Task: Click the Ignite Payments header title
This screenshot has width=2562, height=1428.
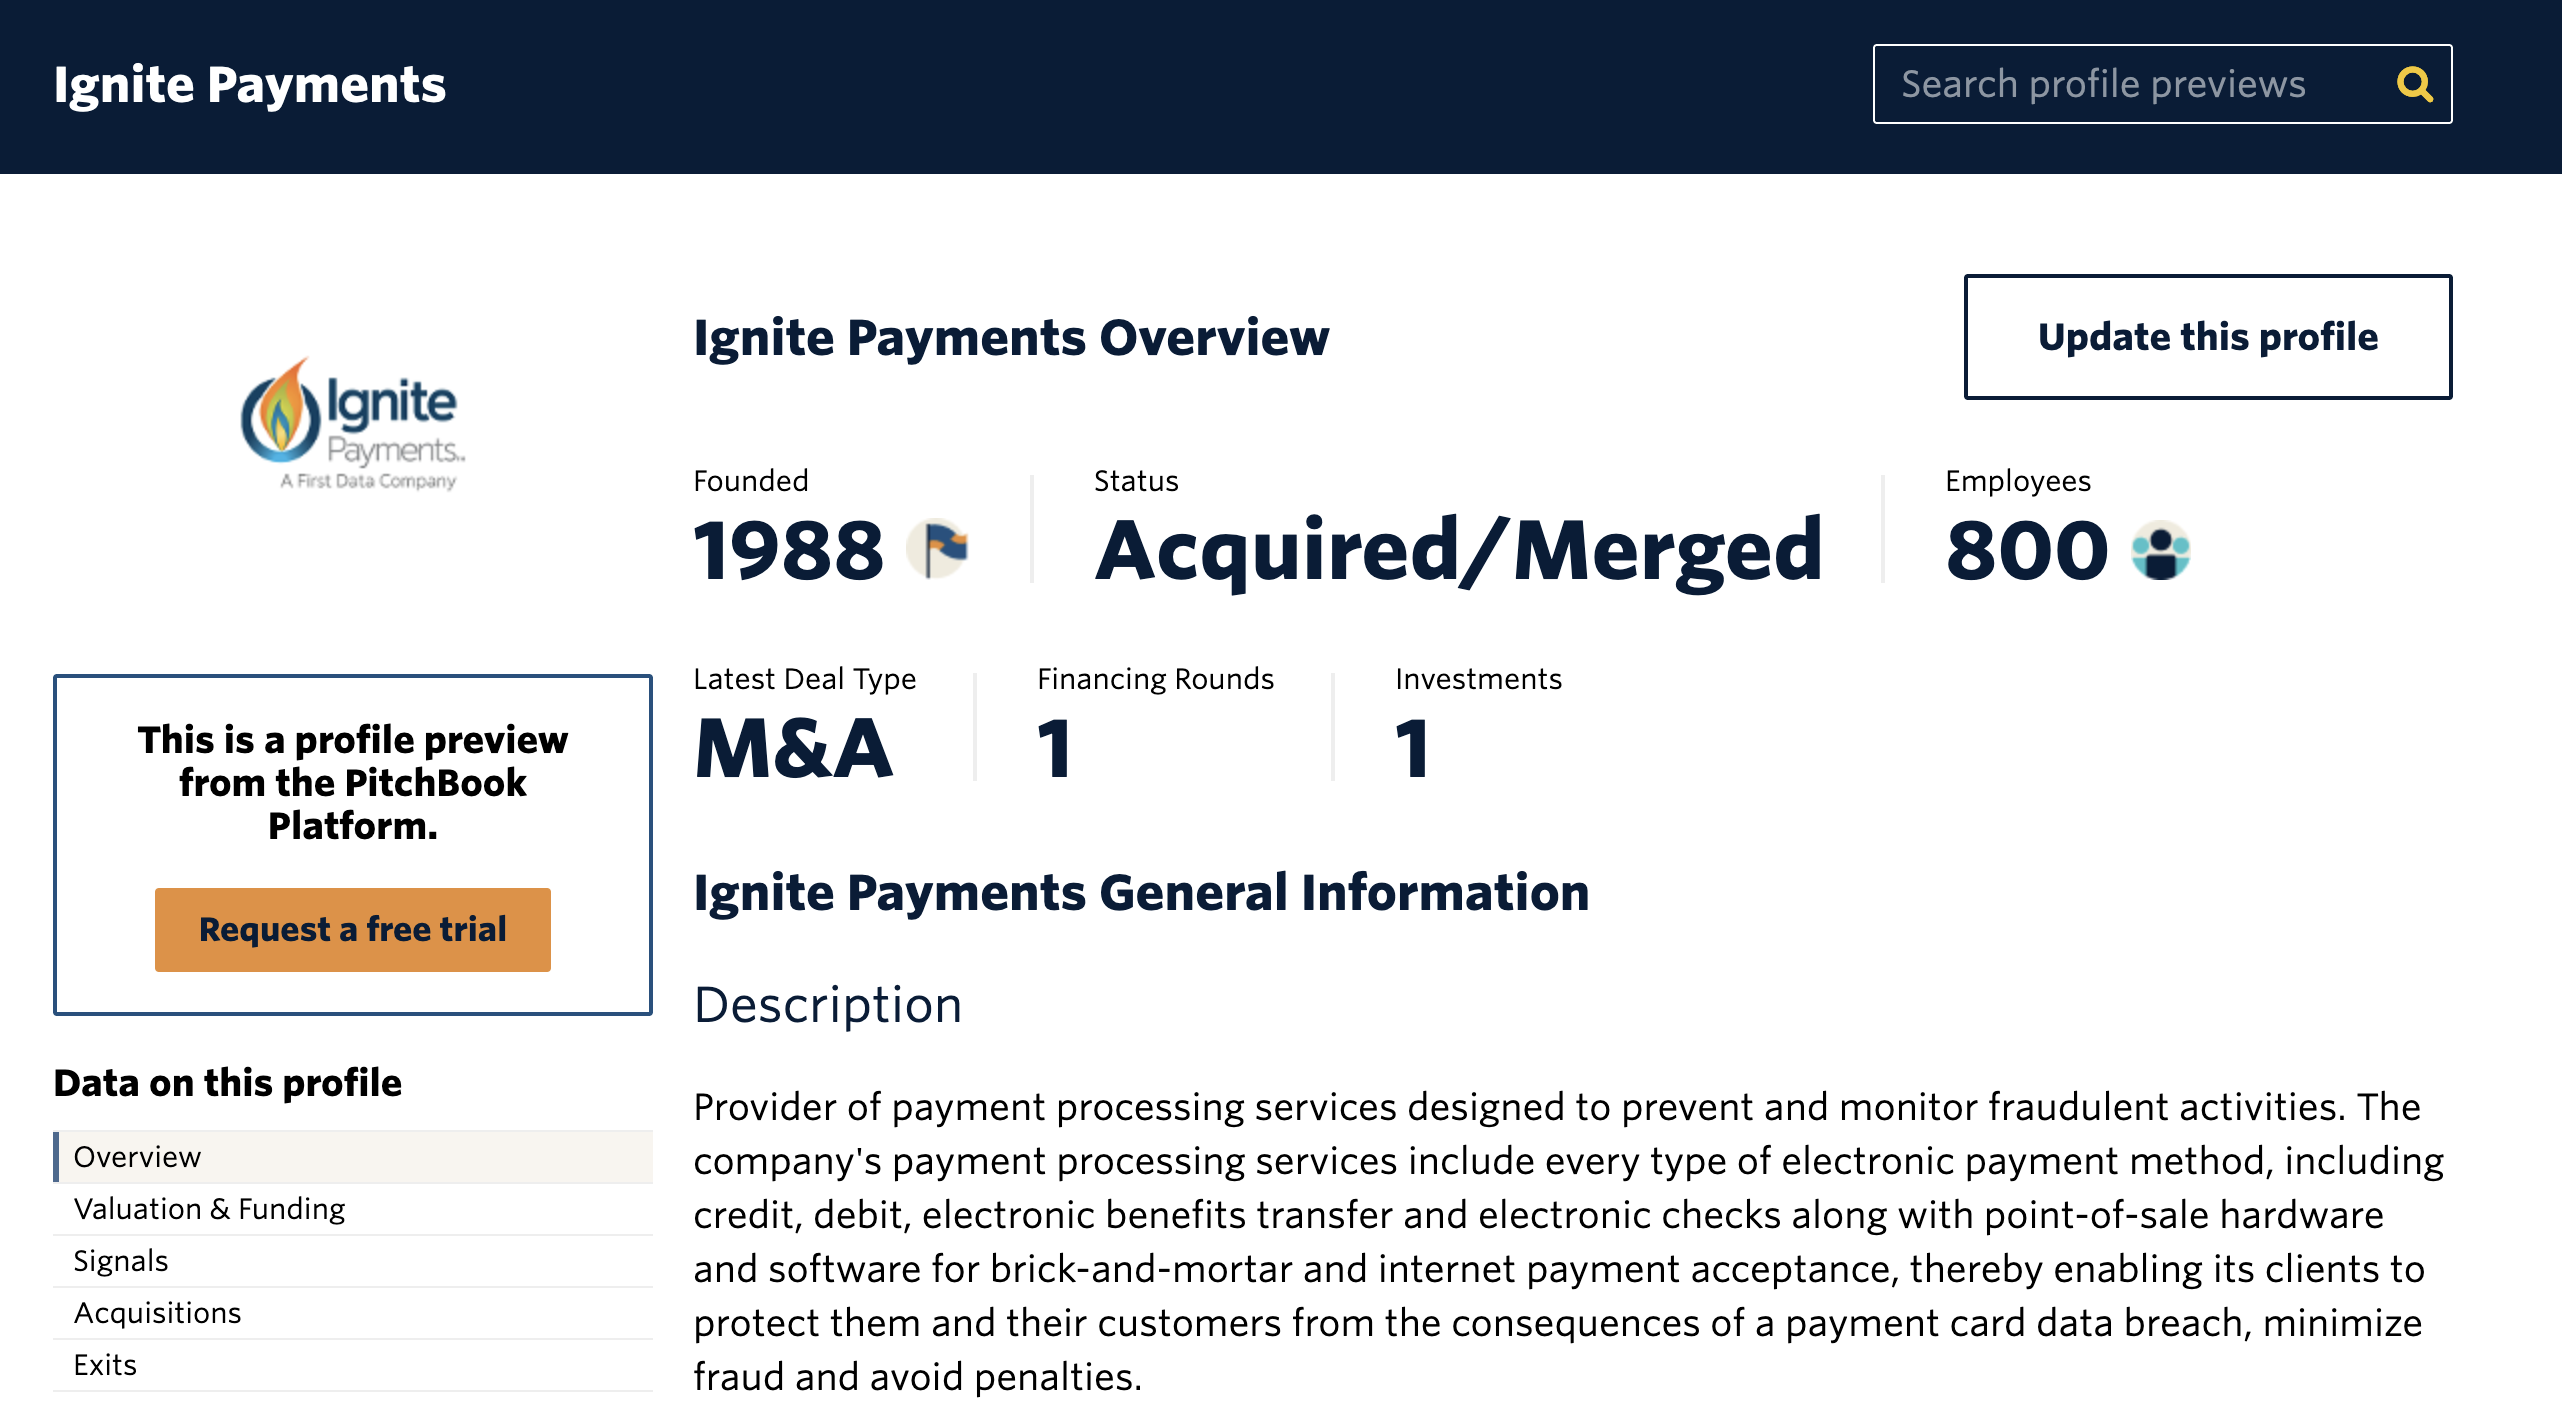Action: [250, 85]
